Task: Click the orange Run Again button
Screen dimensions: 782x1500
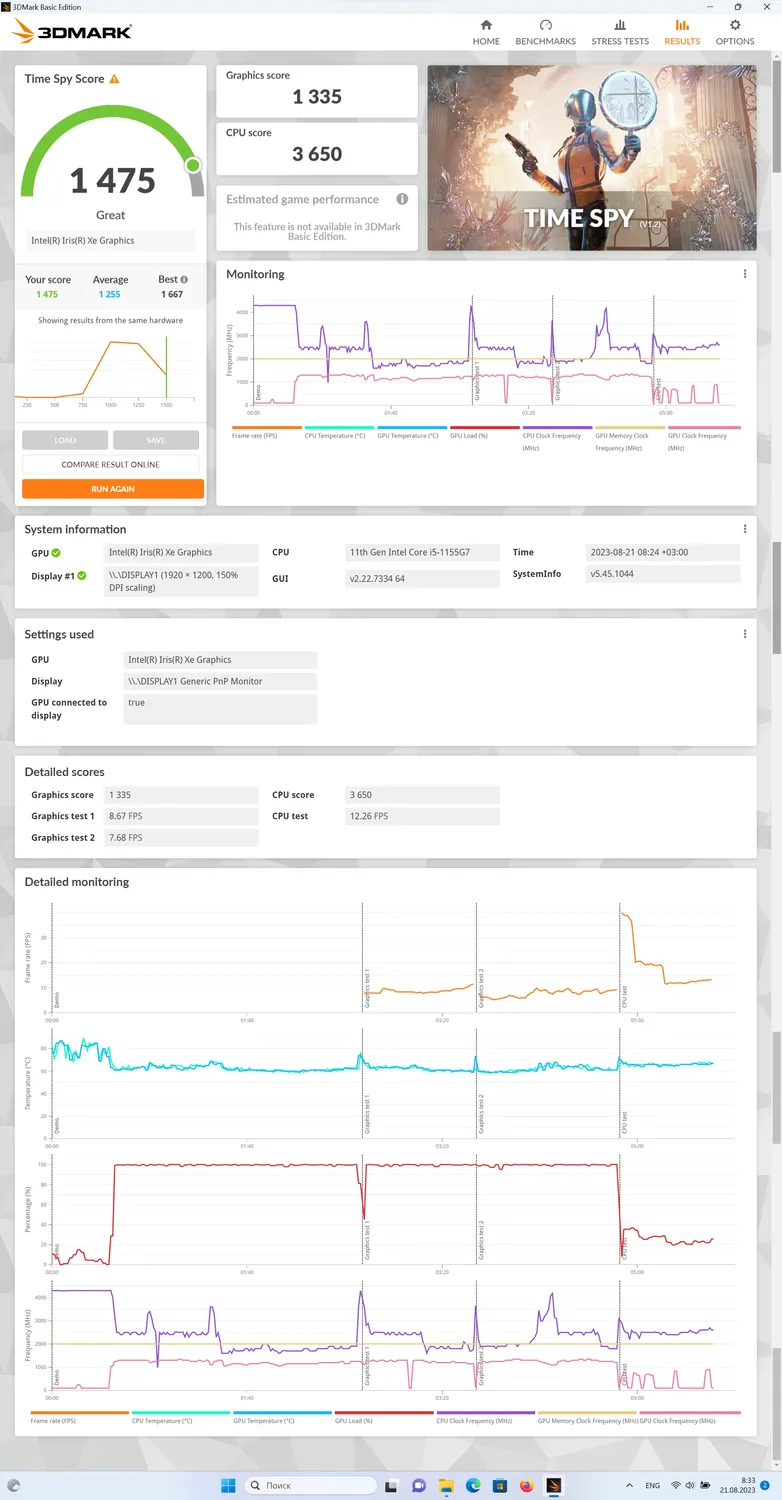Action: click(x=113, y=489)
